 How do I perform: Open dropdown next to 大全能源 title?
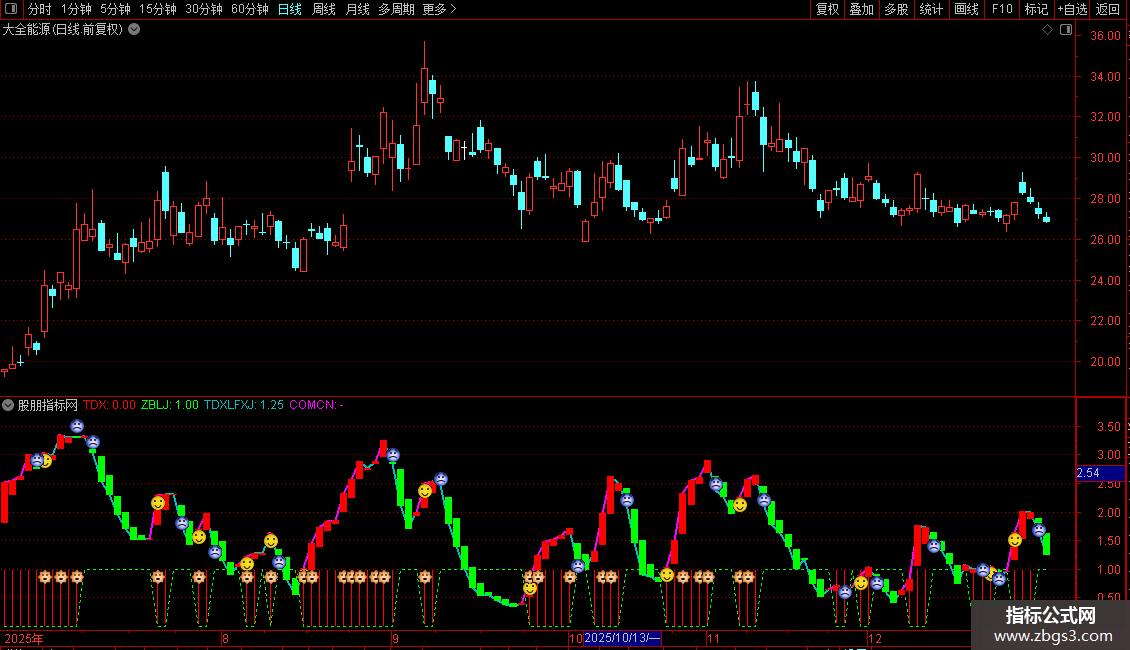[x=134, y=29]
